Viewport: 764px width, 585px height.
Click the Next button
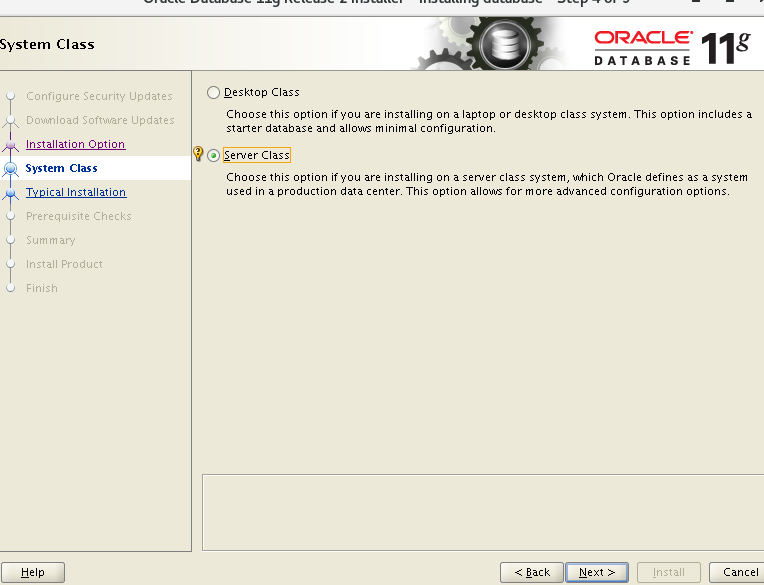(x=597, y=572)
